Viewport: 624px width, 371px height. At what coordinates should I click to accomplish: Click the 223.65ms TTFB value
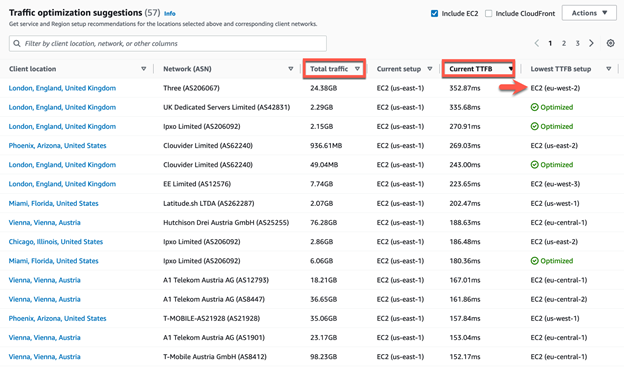(x=465, y=184)
